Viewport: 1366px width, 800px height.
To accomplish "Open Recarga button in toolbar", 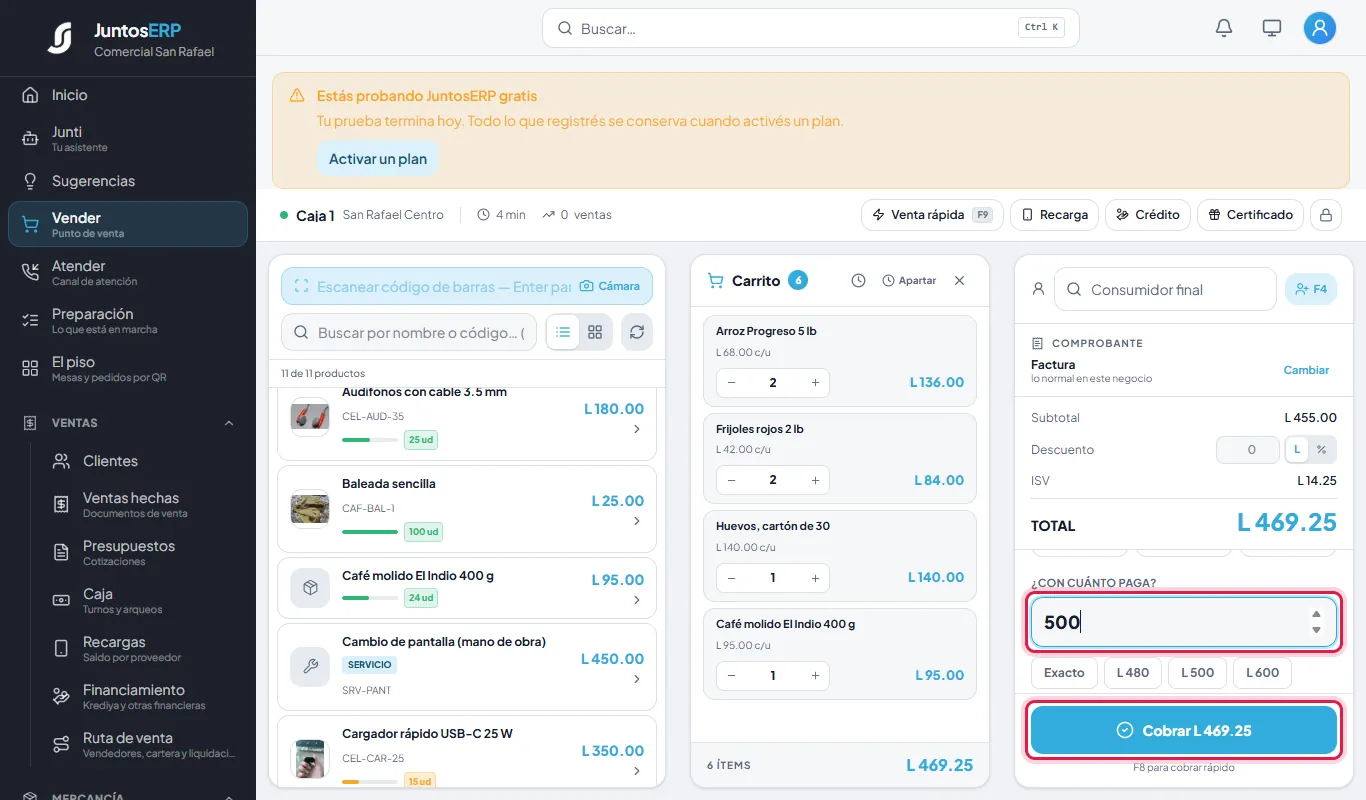I will tap(1054, 215).
